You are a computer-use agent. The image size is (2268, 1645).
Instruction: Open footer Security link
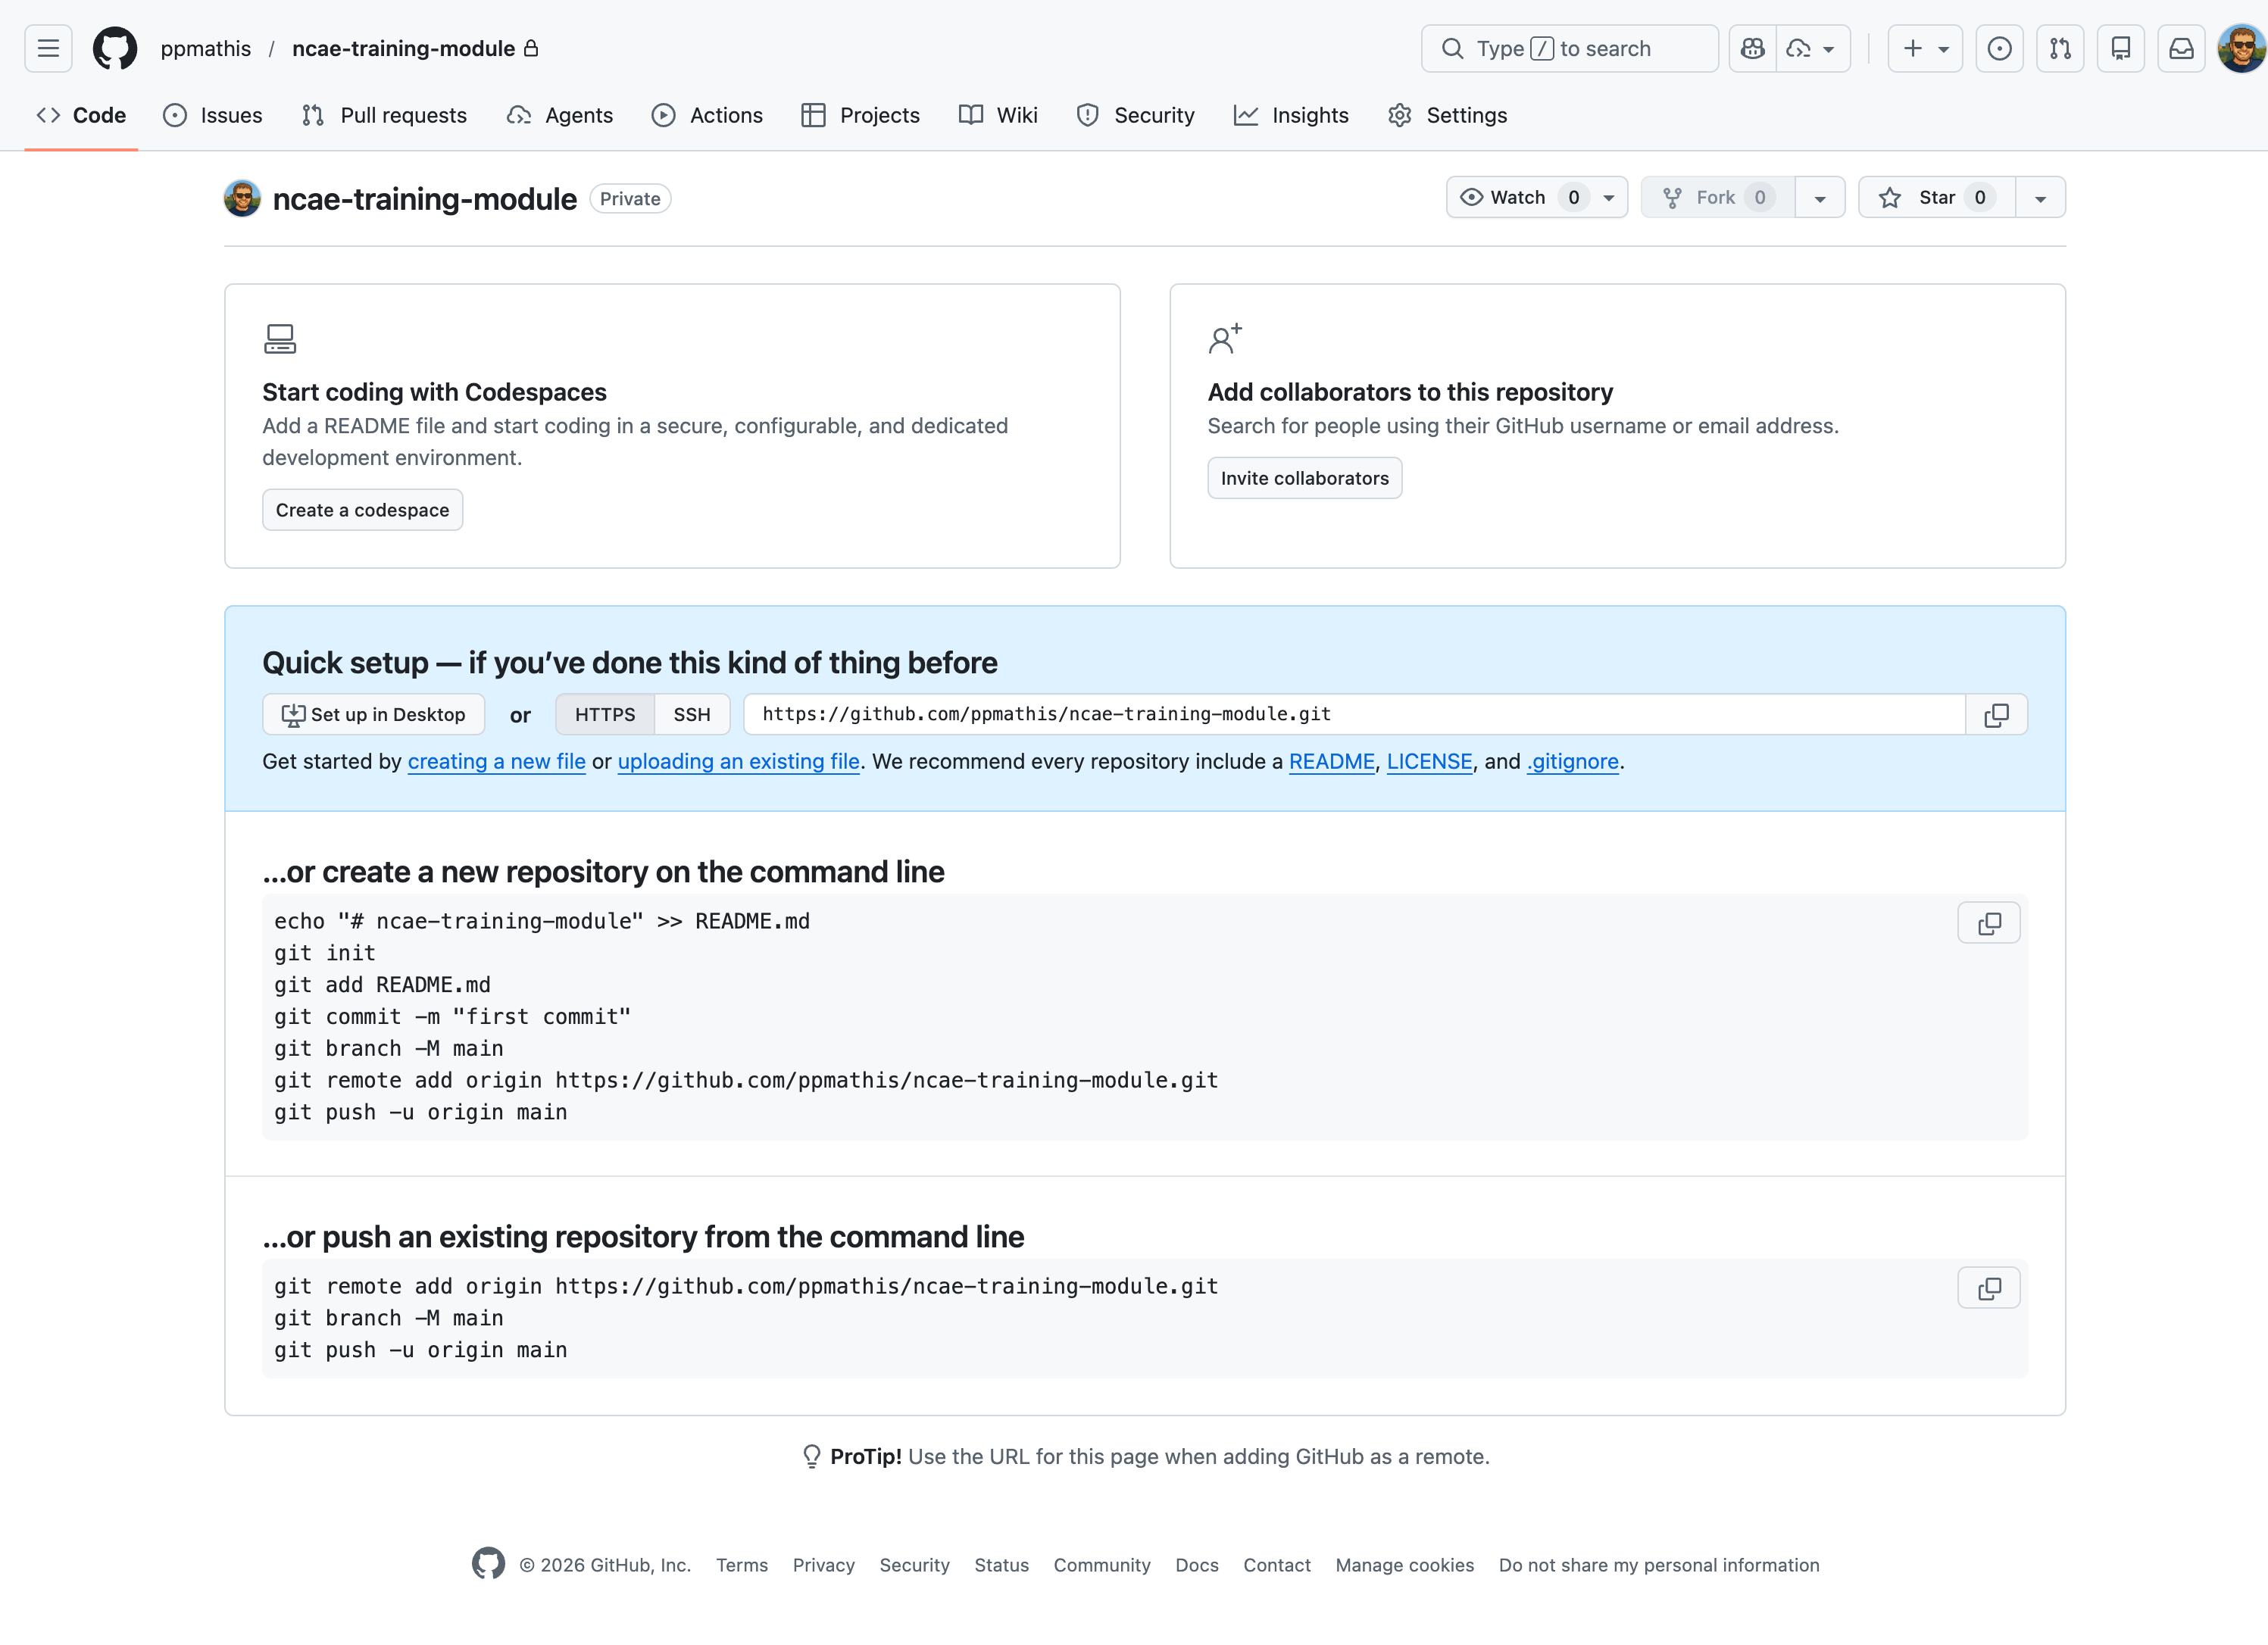(915, 1565)
